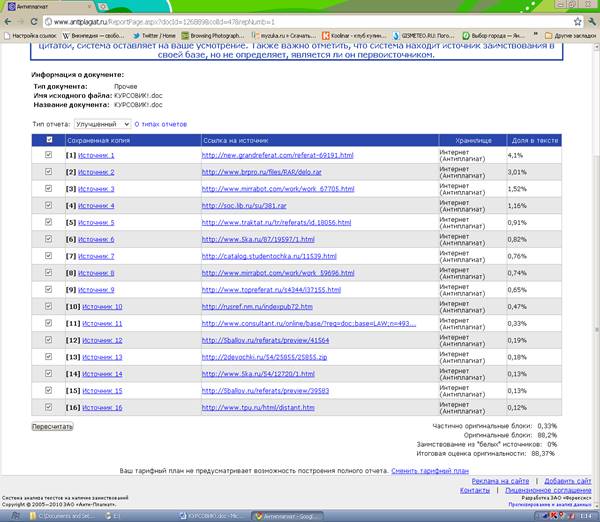
Task: Open the Настройка ссылок bookmark
Action: pos(31,35)
